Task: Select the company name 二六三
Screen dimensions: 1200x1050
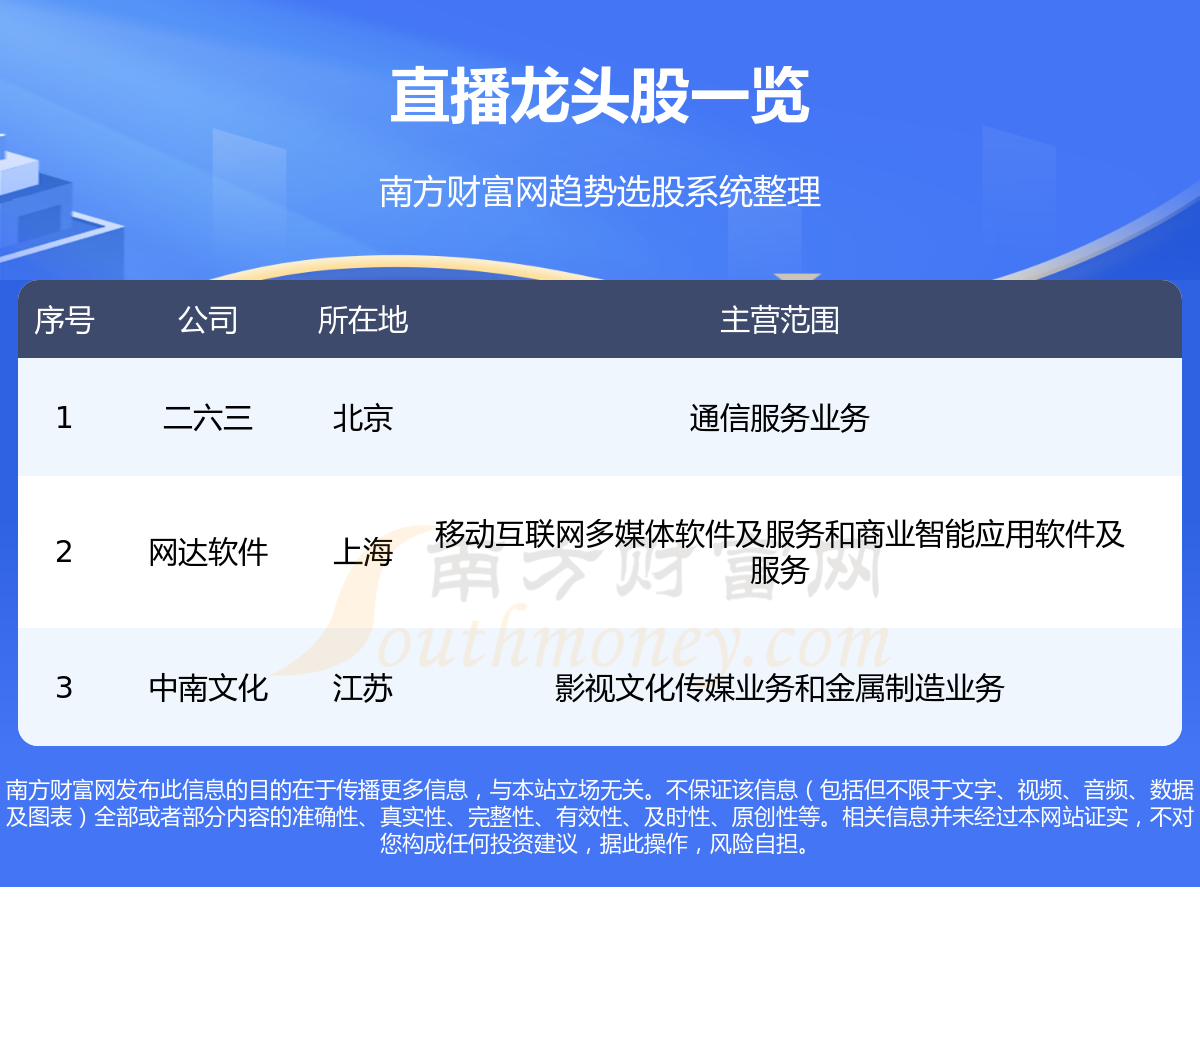Action: pos(208,418)
